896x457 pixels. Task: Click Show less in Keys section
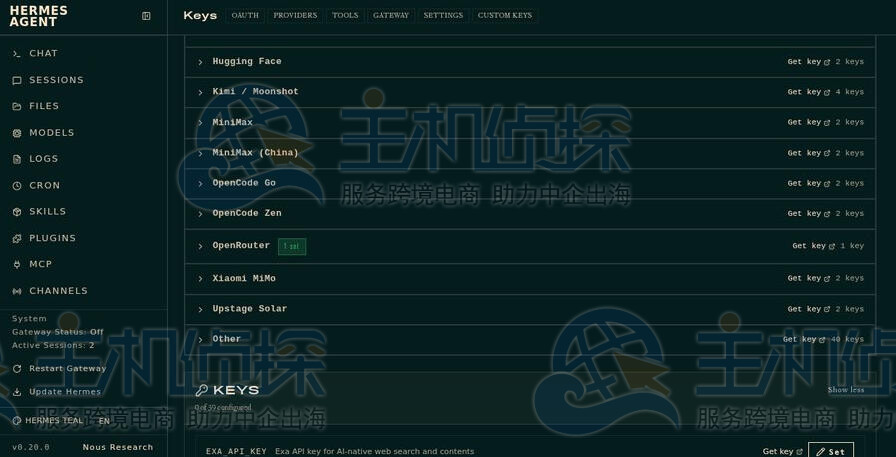coord(846,390)
